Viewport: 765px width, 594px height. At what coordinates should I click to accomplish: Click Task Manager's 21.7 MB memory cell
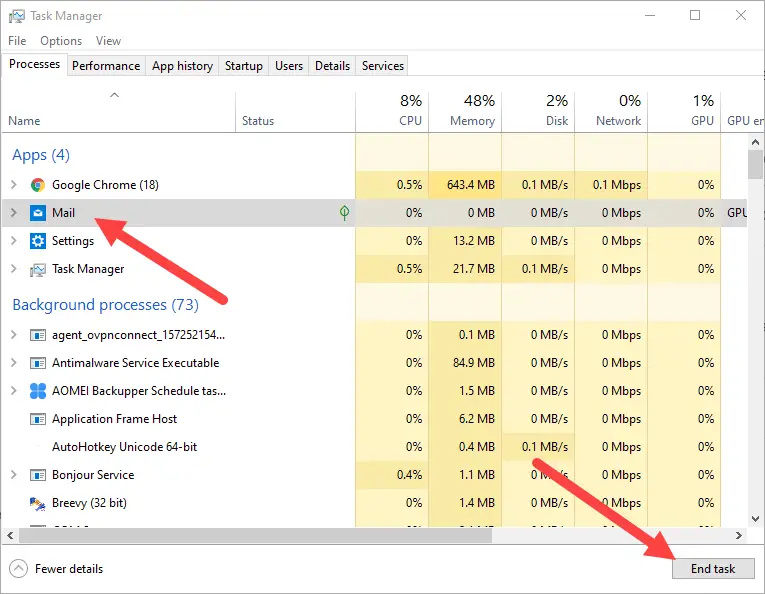pyautogui.click(x=465, y=269)
